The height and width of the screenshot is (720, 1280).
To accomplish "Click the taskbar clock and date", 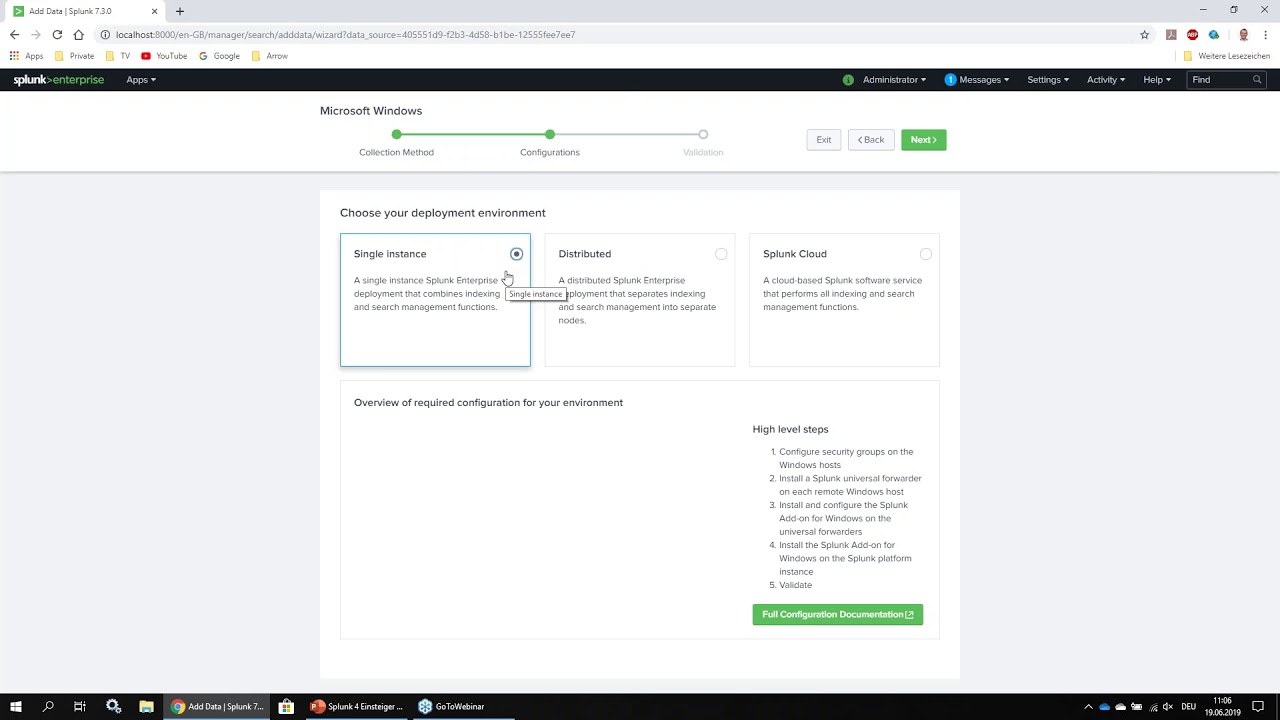I will [1222, 707].
